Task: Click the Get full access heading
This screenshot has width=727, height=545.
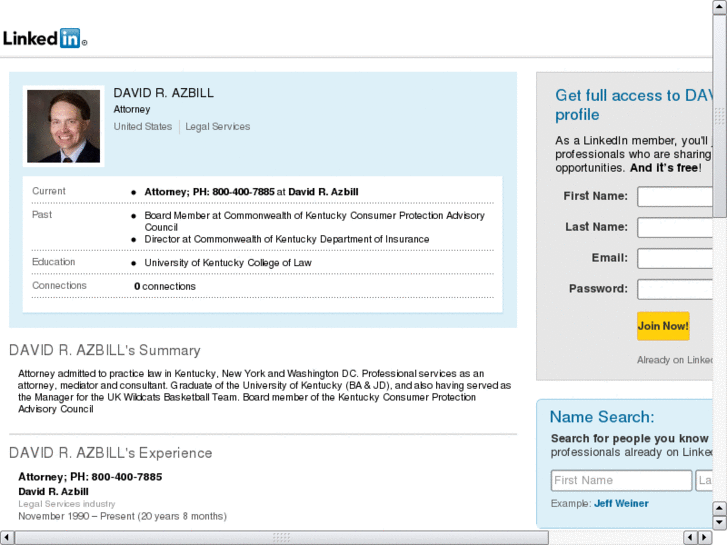Action: coord(634,105)
